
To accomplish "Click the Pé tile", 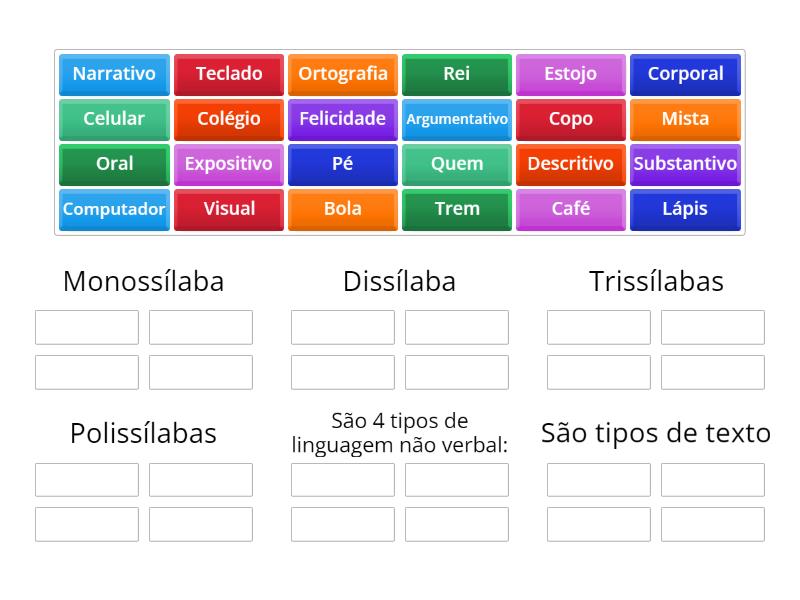I will click(x=342, y=164).
